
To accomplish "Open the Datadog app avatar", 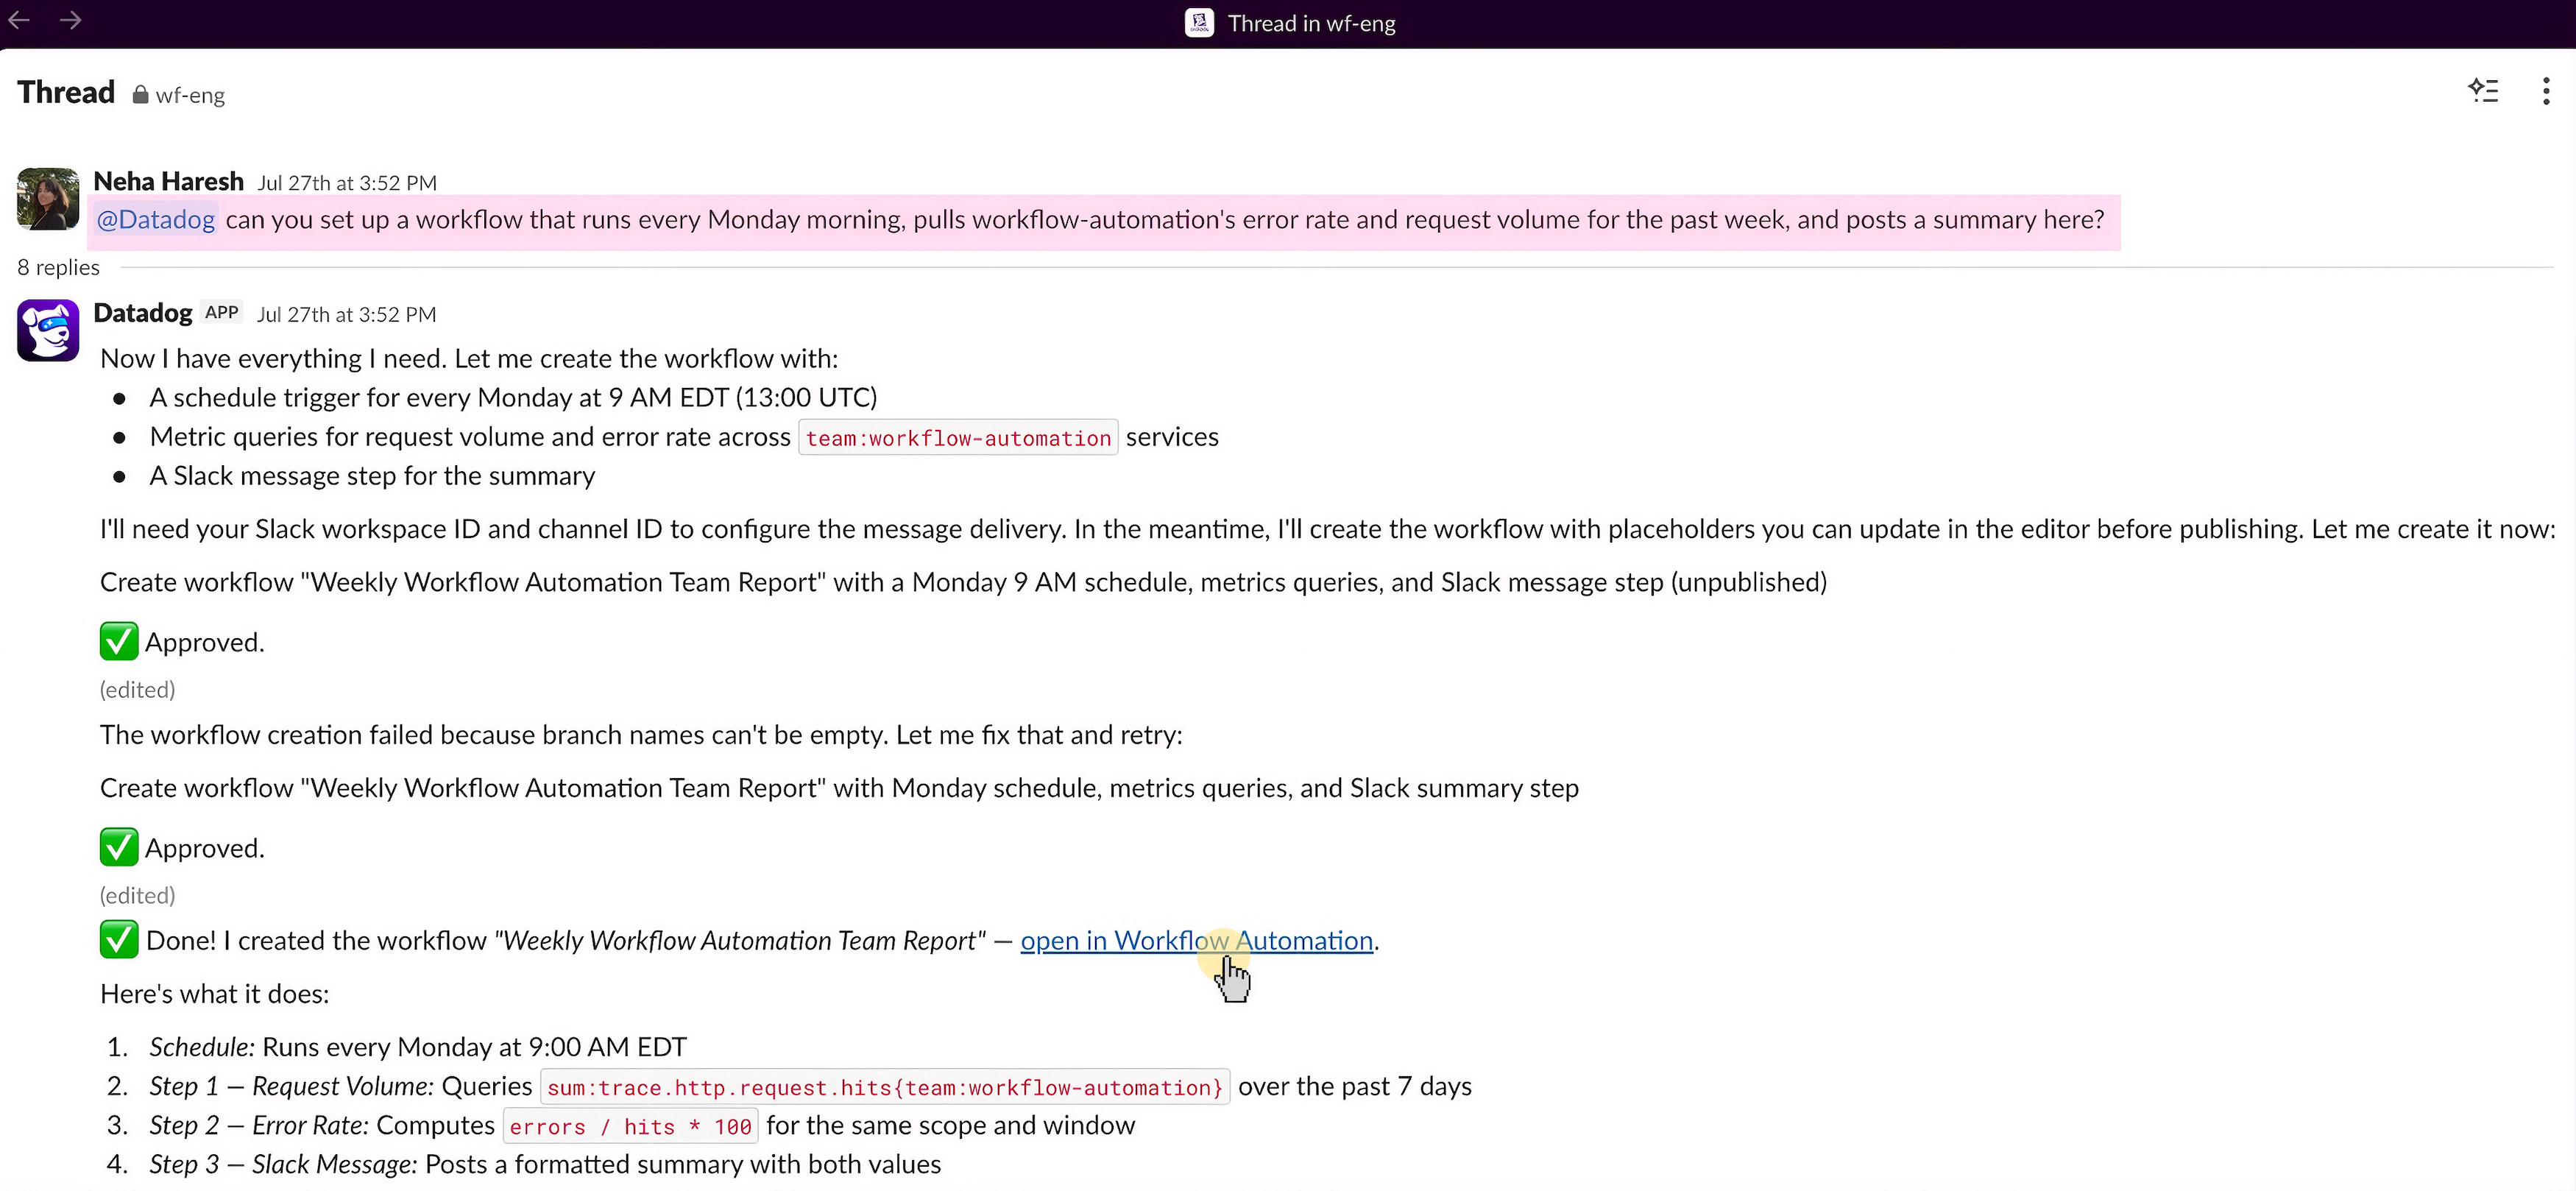I will pyautogui.click(x=48, y=330).
